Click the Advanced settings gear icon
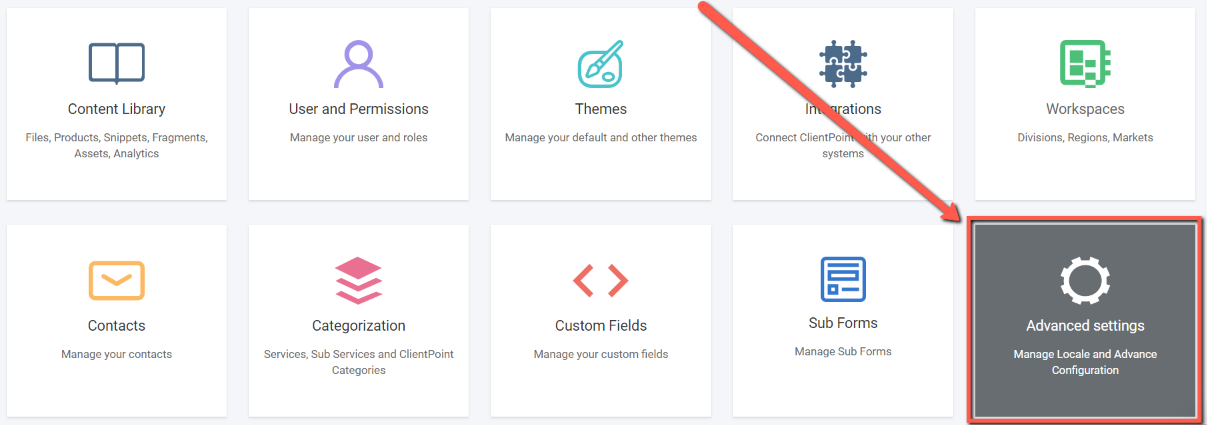 1085,281
